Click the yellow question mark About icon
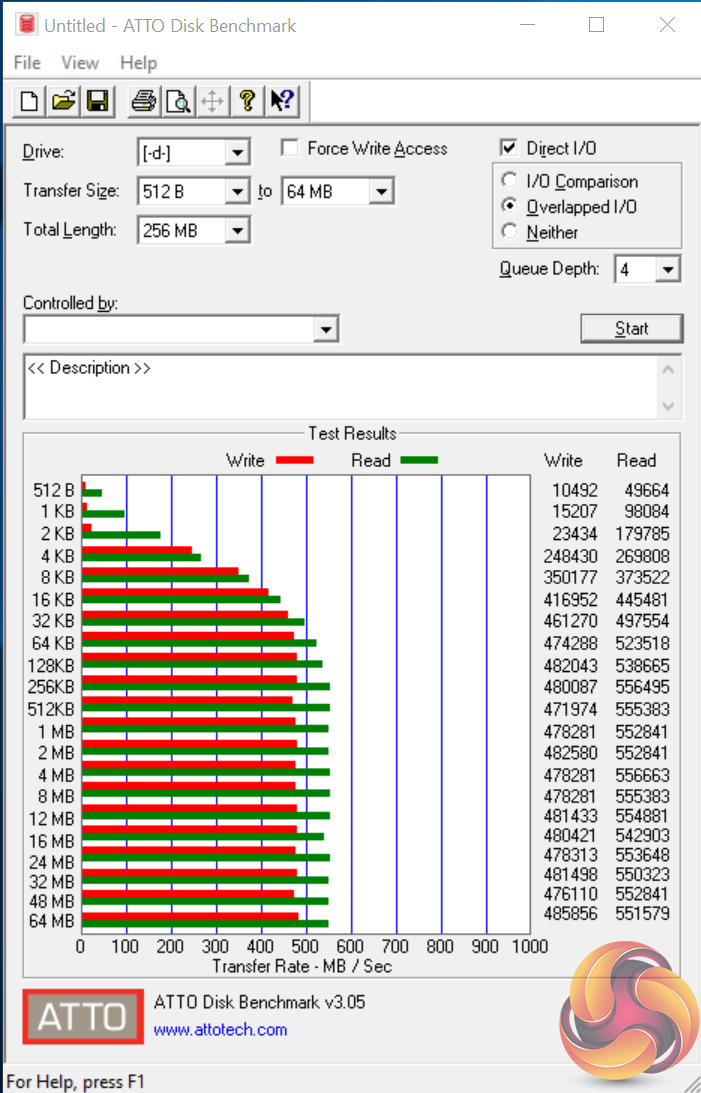Screen dimensions: 701x1093 [247, 101]
